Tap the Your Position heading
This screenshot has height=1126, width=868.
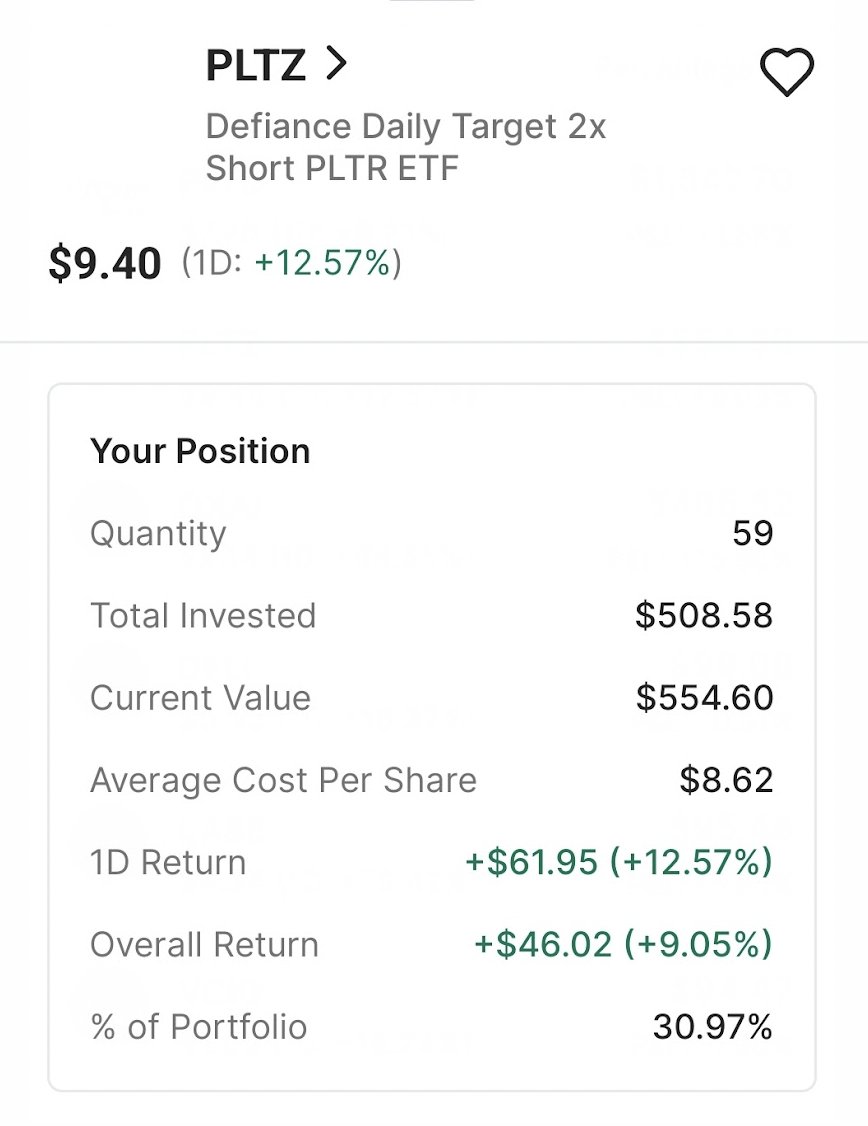click(200, 452)
